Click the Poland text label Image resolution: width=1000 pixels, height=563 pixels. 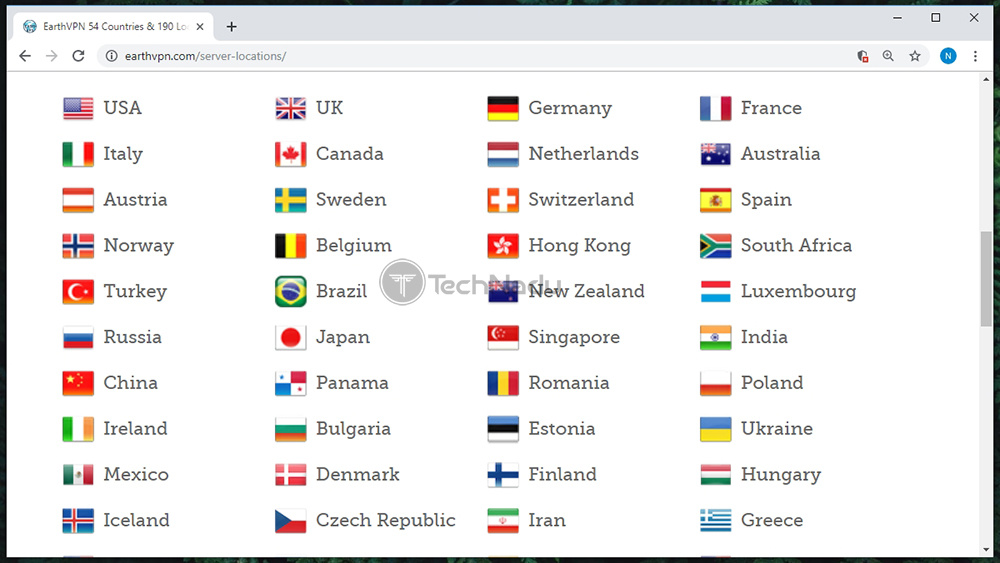[x=772, y=383]
